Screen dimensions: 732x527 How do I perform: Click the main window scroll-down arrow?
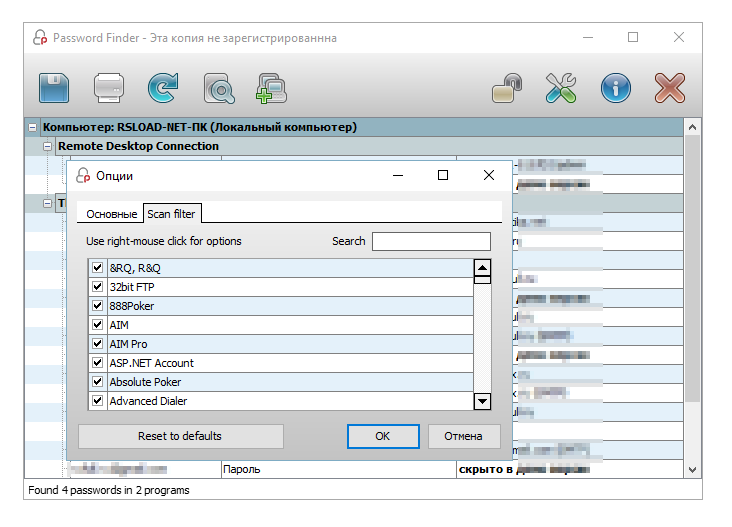point(692,470)
